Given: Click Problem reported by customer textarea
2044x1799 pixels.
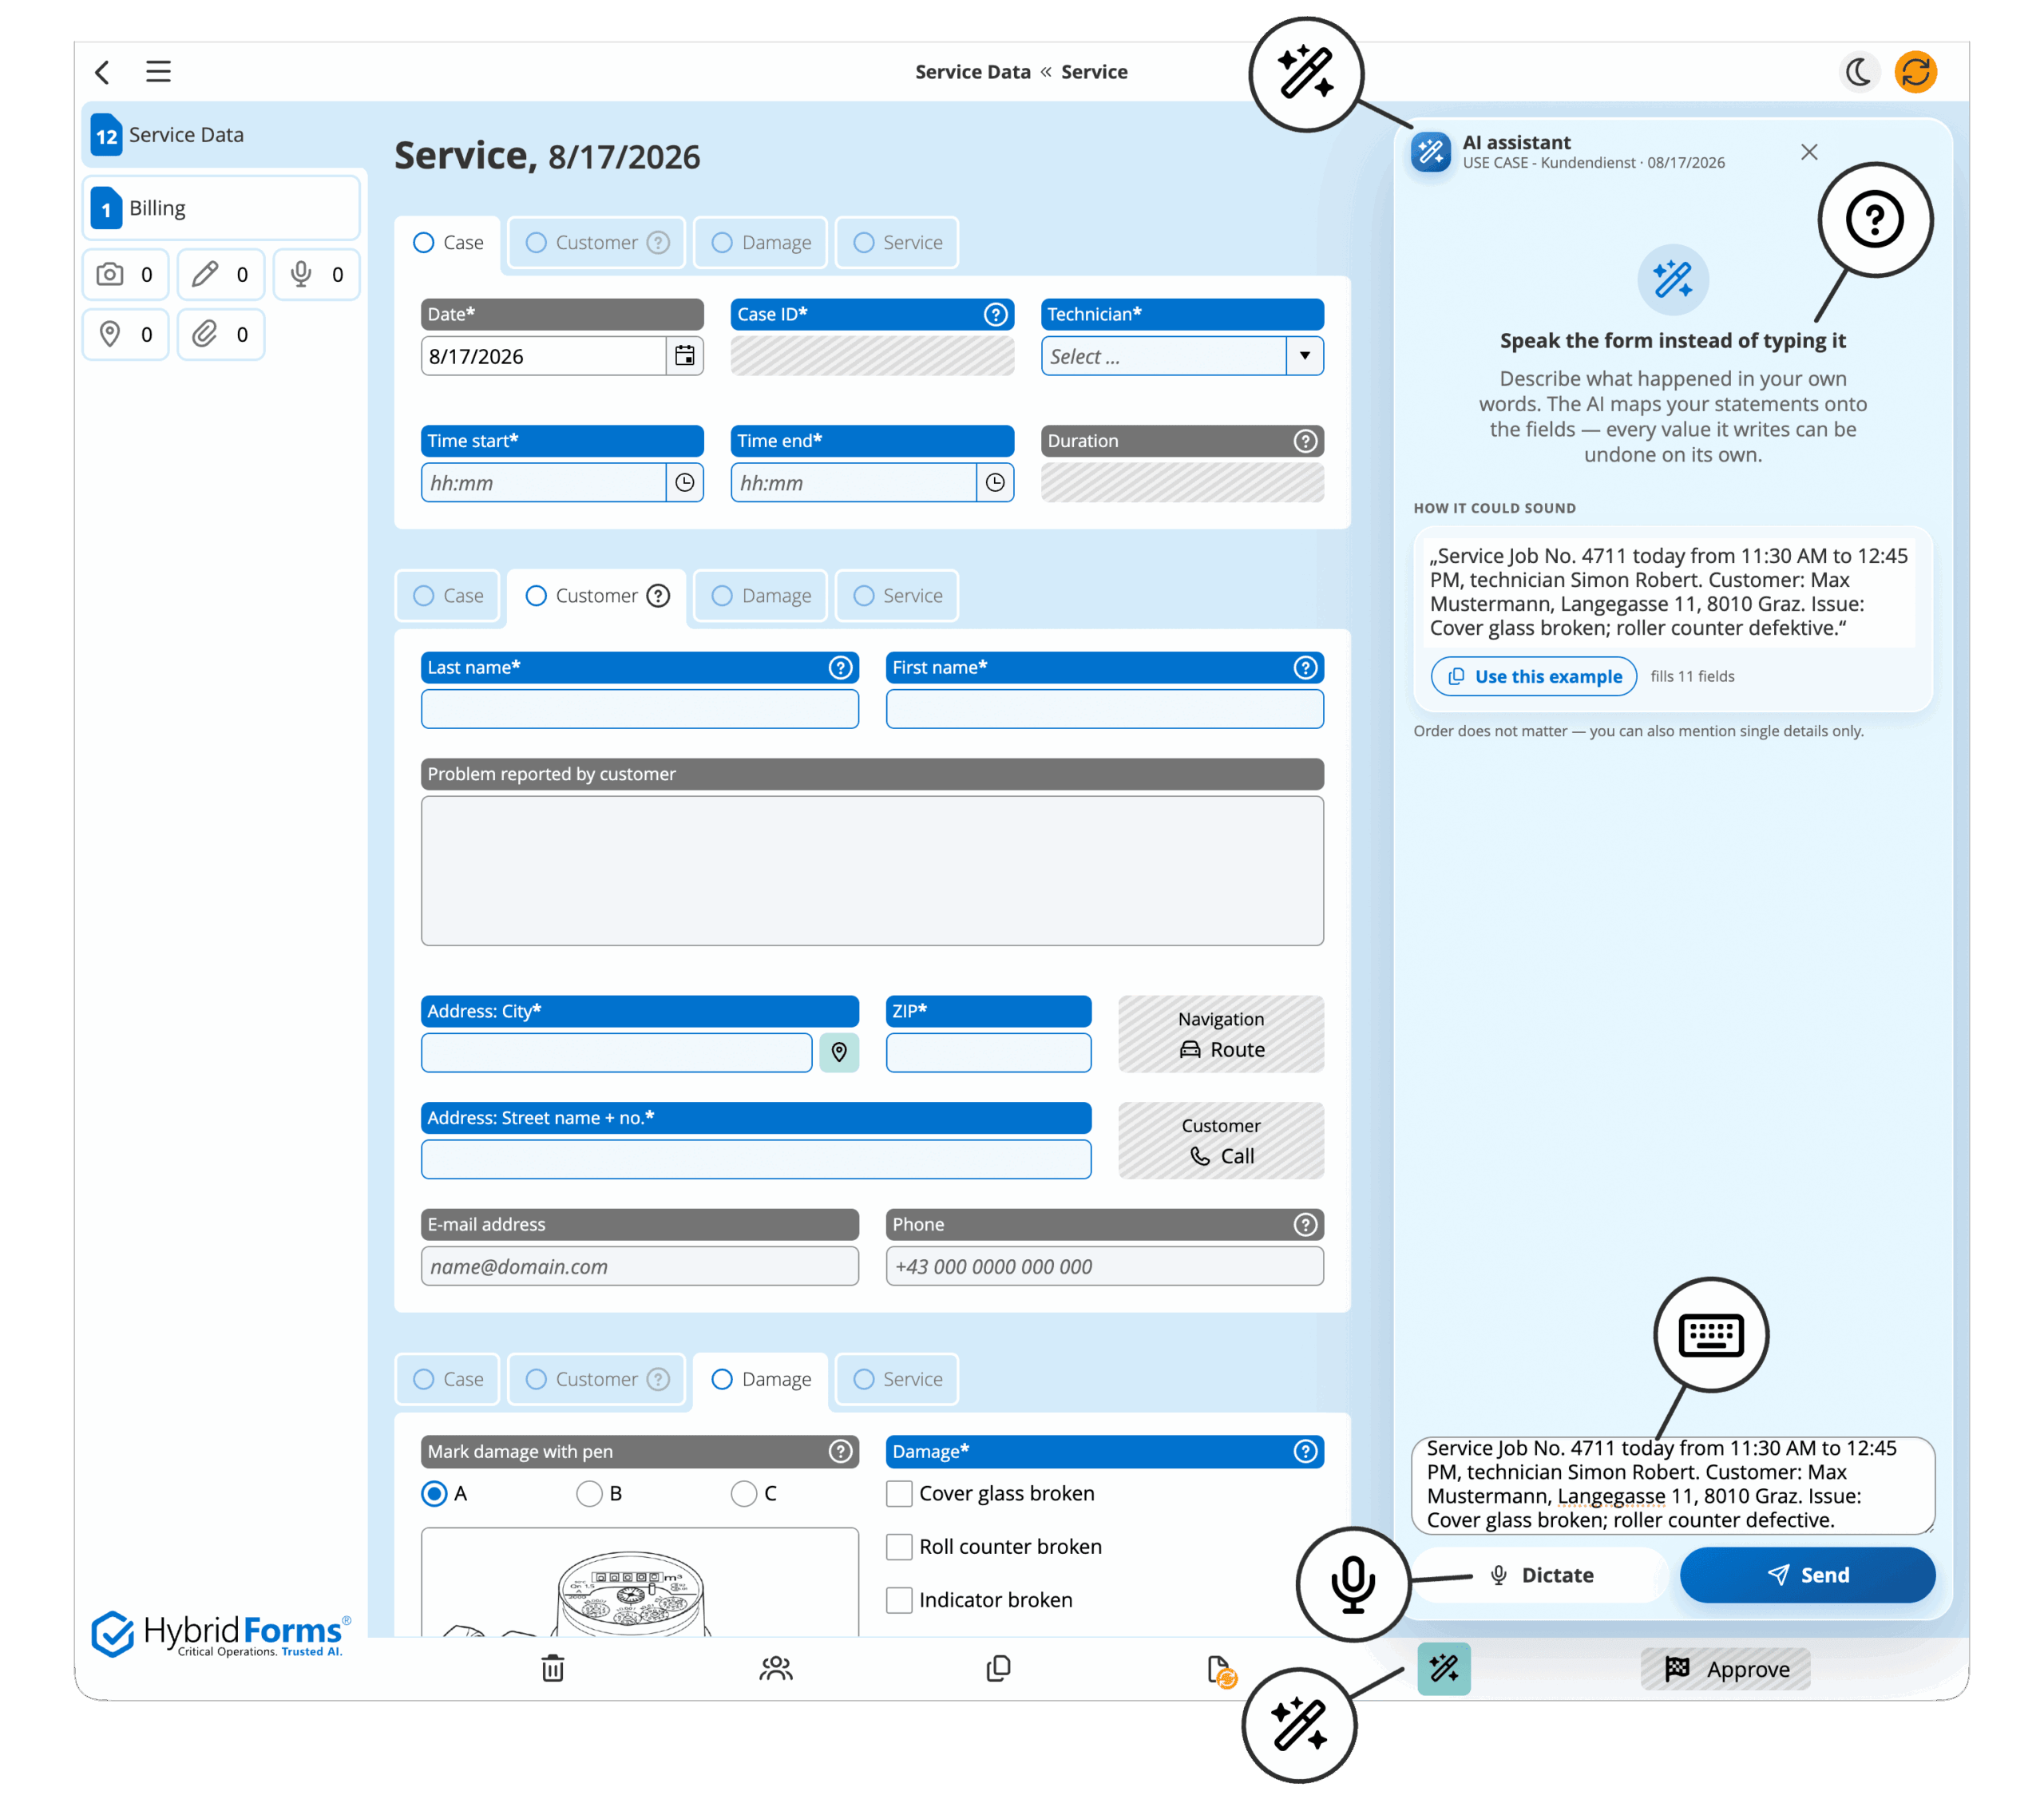Looking at the screenshot, I should (873, 871).
